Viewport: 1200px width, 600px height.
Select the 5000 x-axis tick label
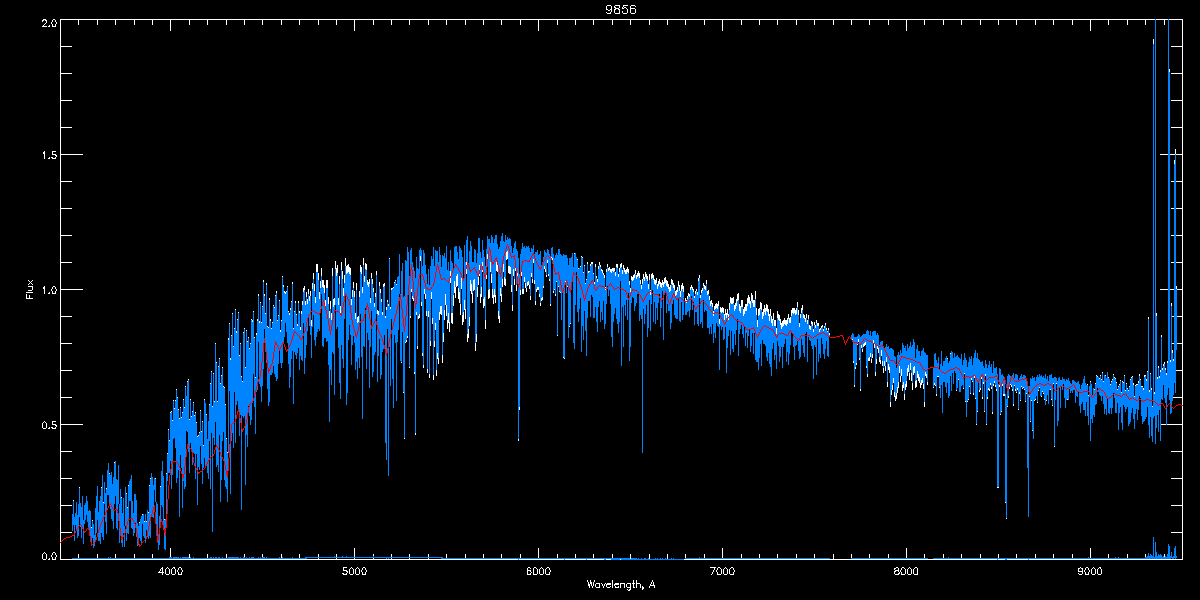tap(354, 572)
